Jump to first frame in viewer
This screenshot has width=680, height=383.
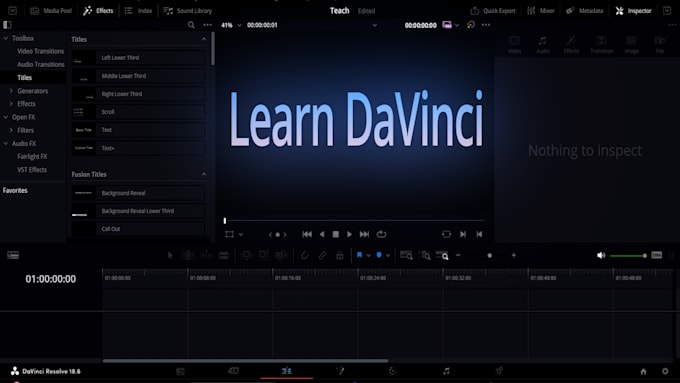[307, 234]
